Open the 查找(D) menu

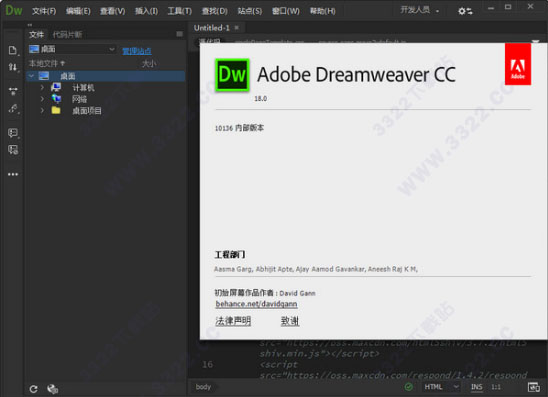pyautogui.click(x=215, y=11)
